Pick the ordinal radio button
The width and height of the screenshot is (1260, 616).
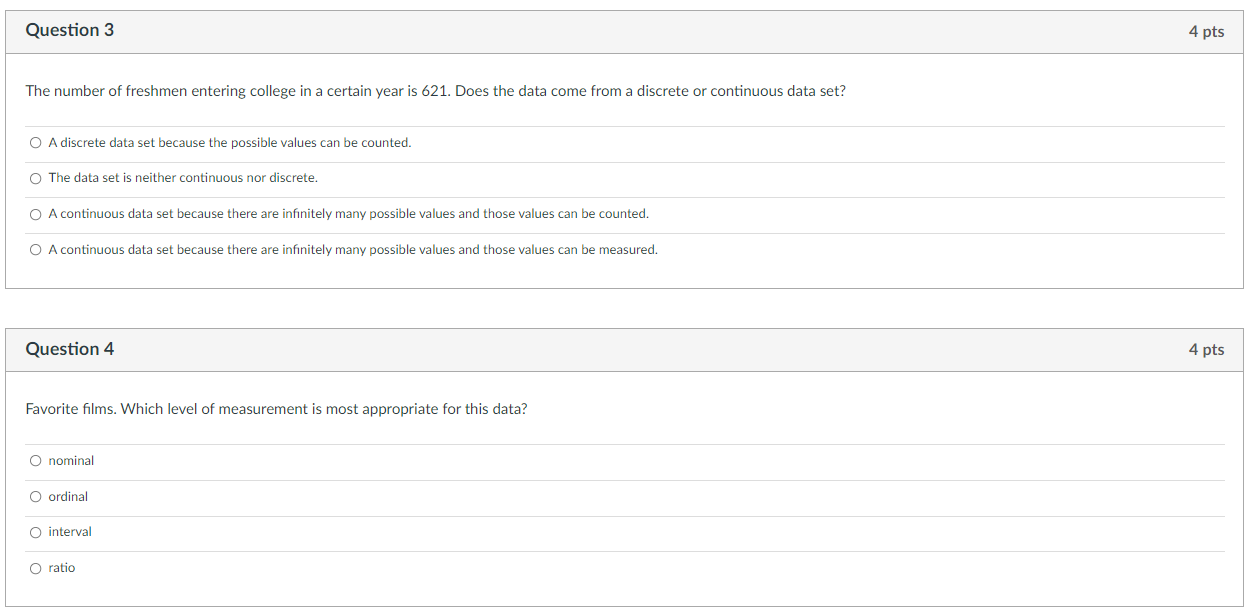pos(36,497)
